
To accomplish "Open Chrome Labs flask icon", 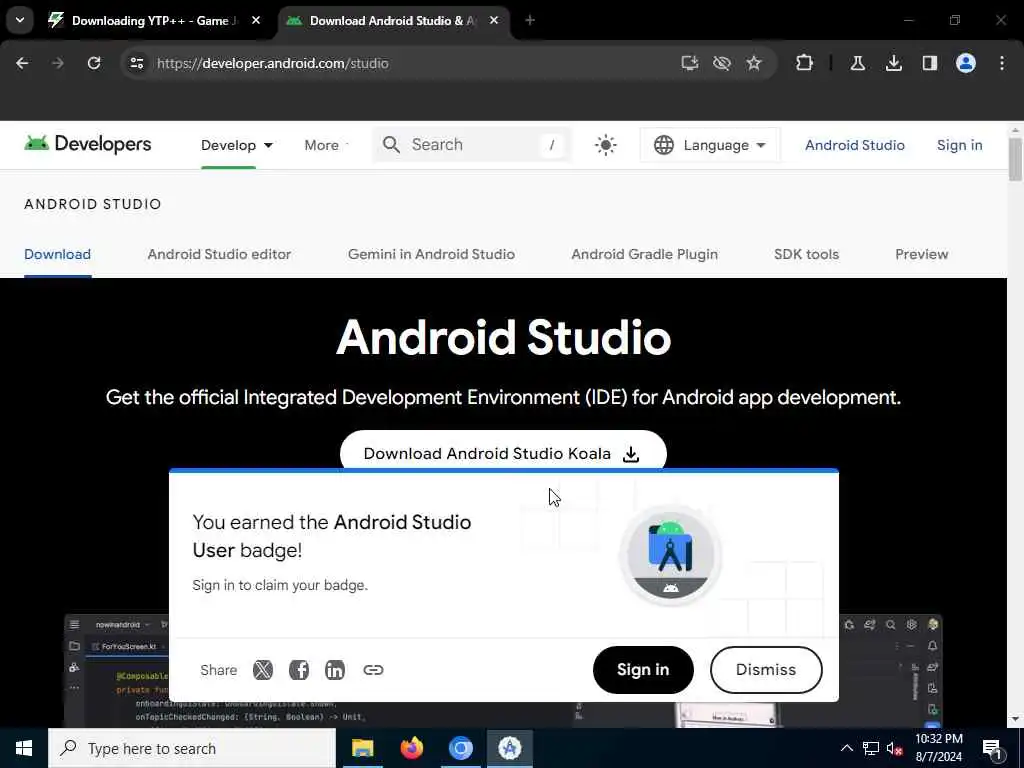I will tap(857, 63).
